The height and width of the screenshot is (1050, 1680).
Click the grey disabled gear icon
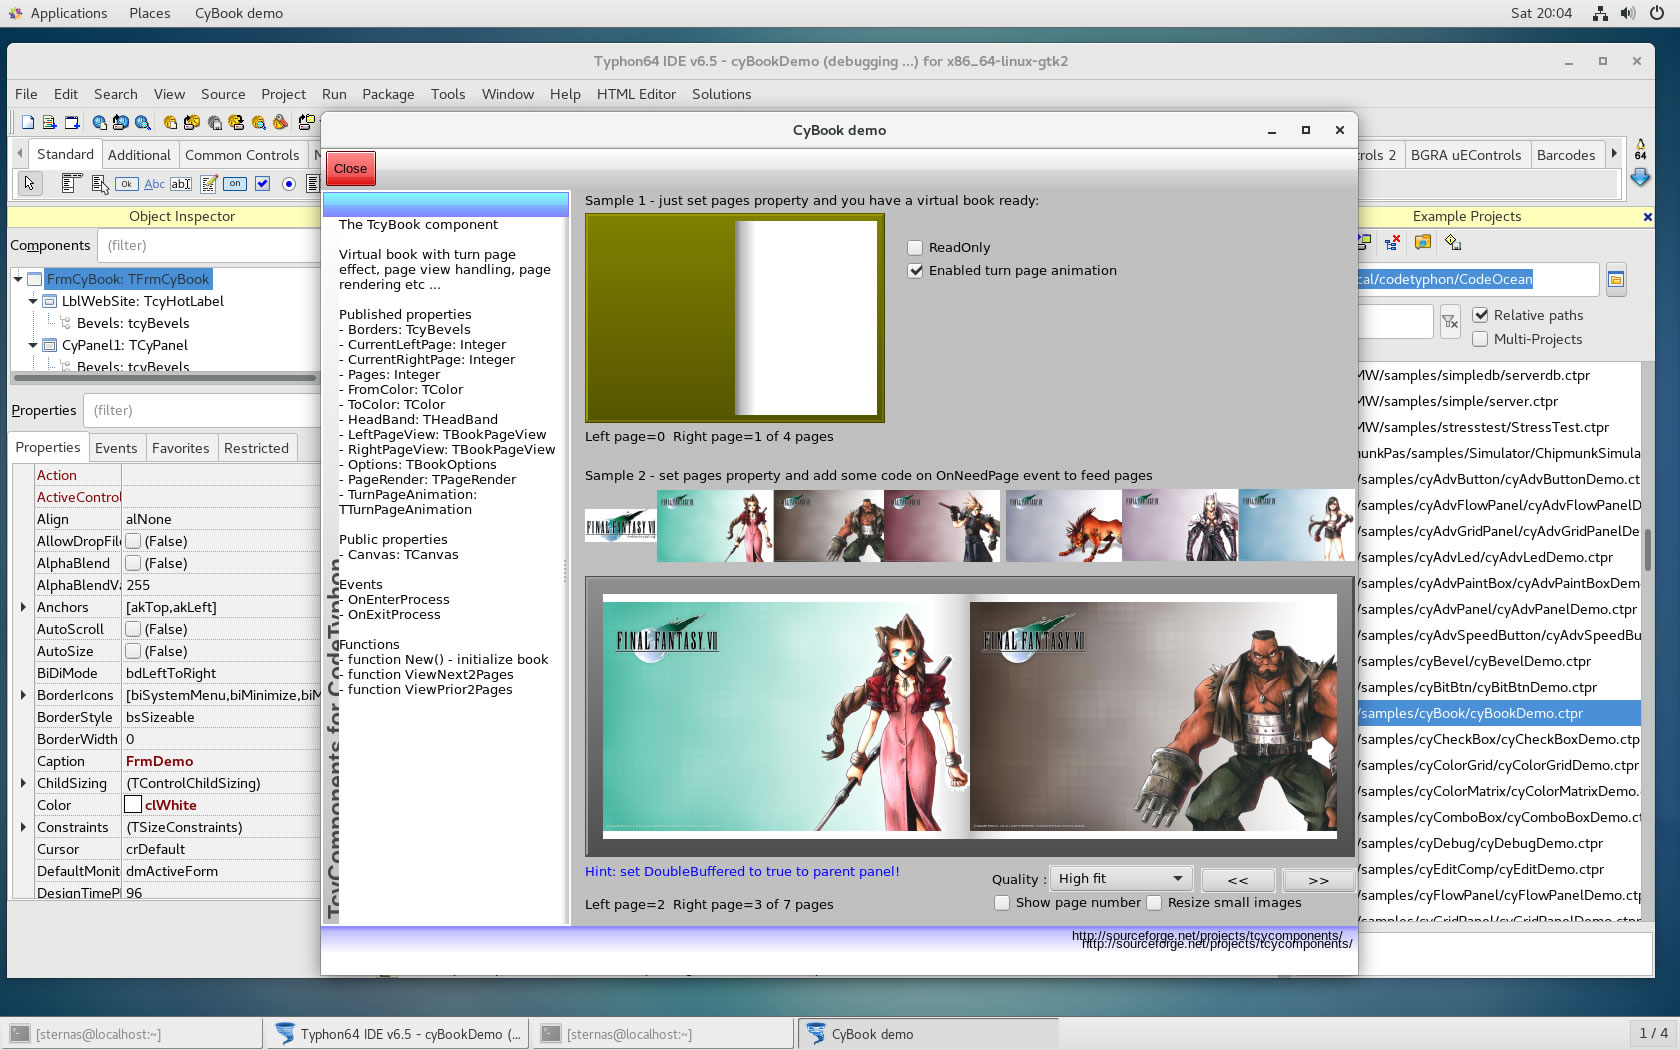click(214, 122)
